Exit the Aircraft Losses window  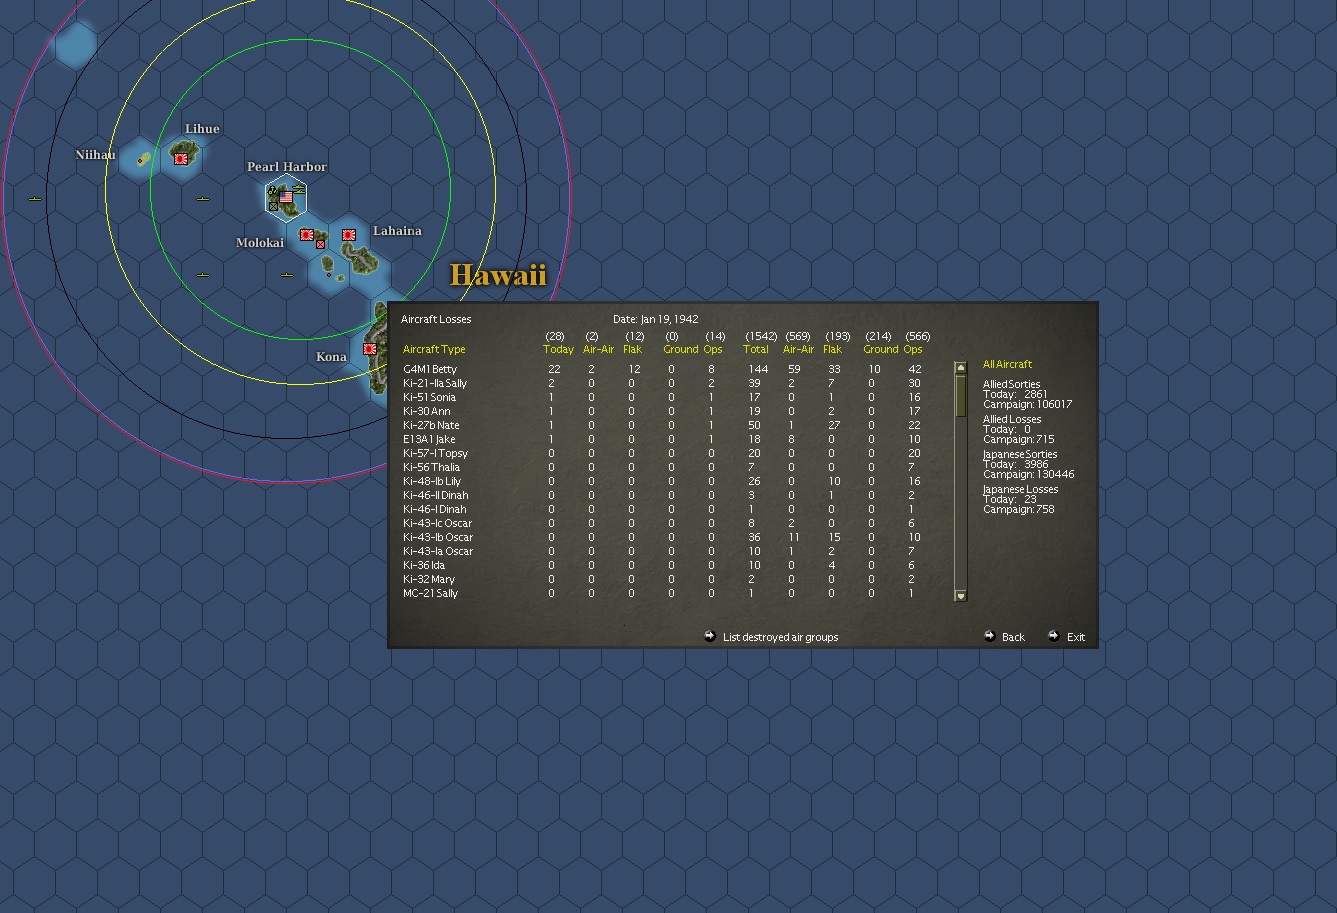(1076, 637)
